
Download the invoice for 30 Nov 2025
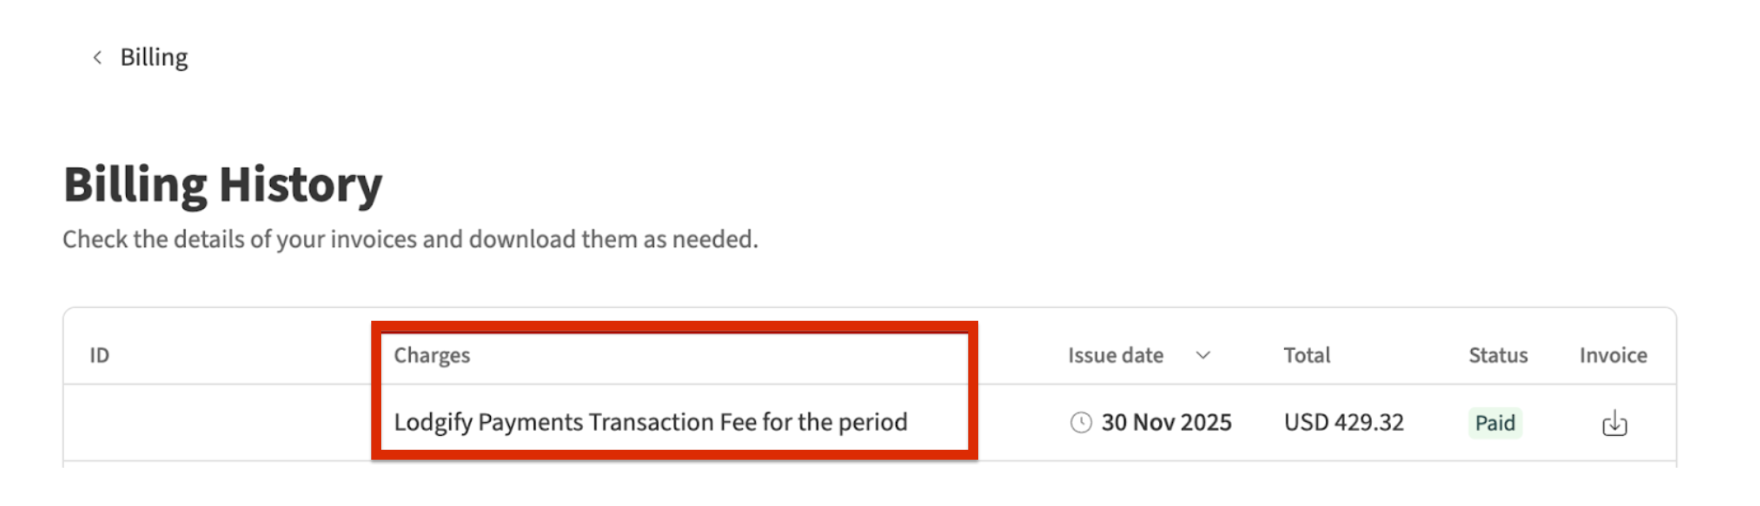tap(1614, 424)
